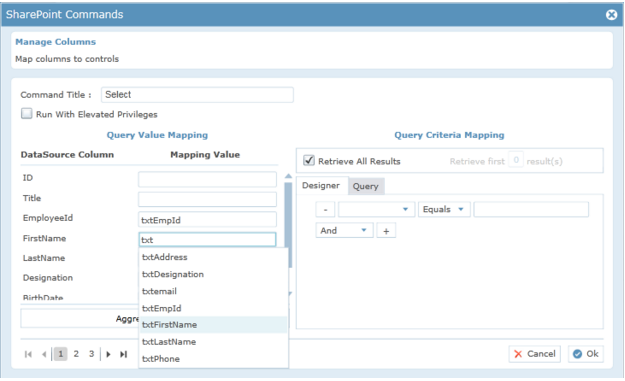Image resolution: width=625 pixels, height=381 pixels.
Task: Click the Command Title input field
Action: click(x=197, y=95)
